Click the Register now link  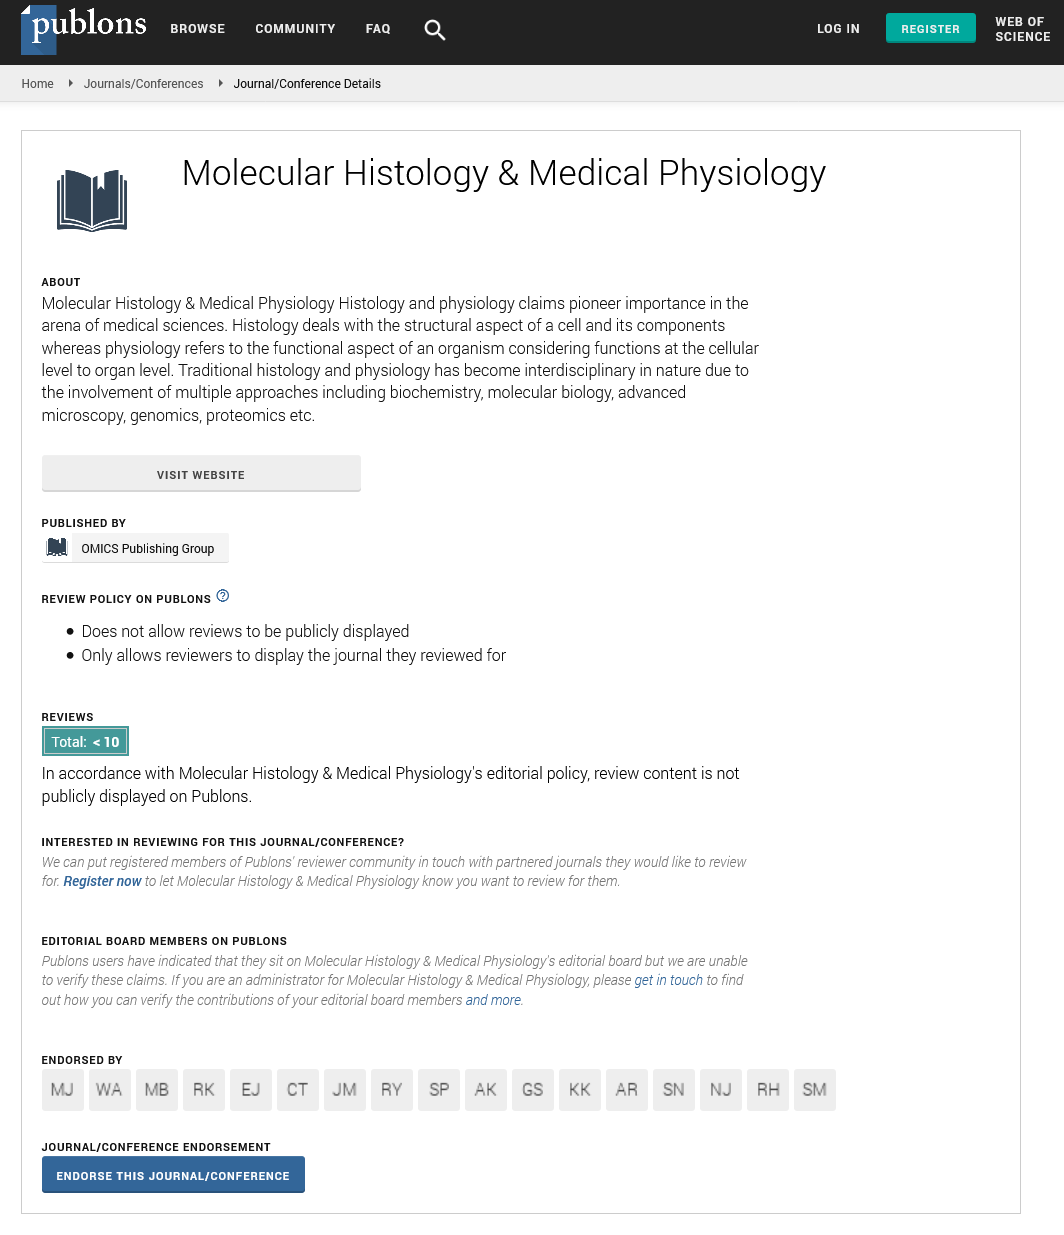(102, 881)
